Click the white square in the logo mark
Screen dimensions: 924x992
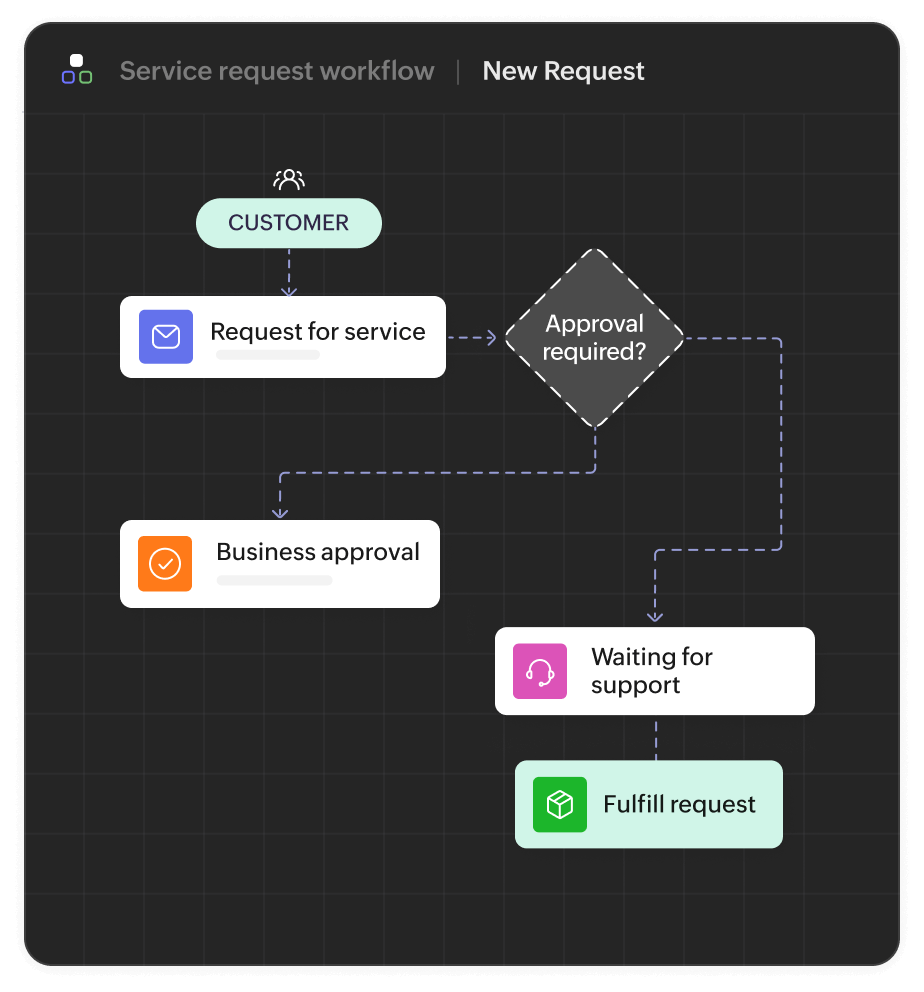[x=76, y=60]
